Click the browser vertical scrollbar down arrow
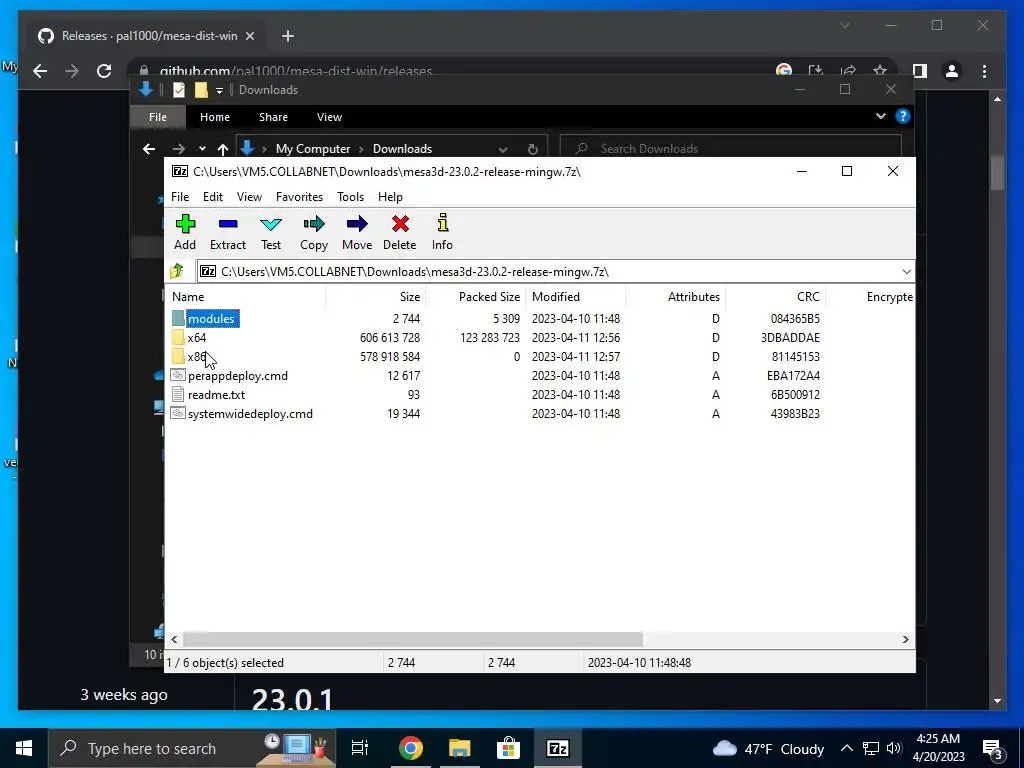The height and width of the screenshot is (768, 1024). point(997,701)
